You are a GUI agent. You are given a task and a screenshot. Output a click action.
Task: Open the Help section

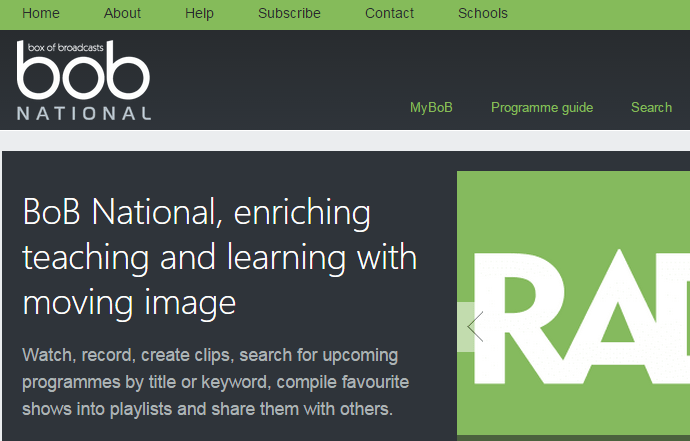[199, 14]
